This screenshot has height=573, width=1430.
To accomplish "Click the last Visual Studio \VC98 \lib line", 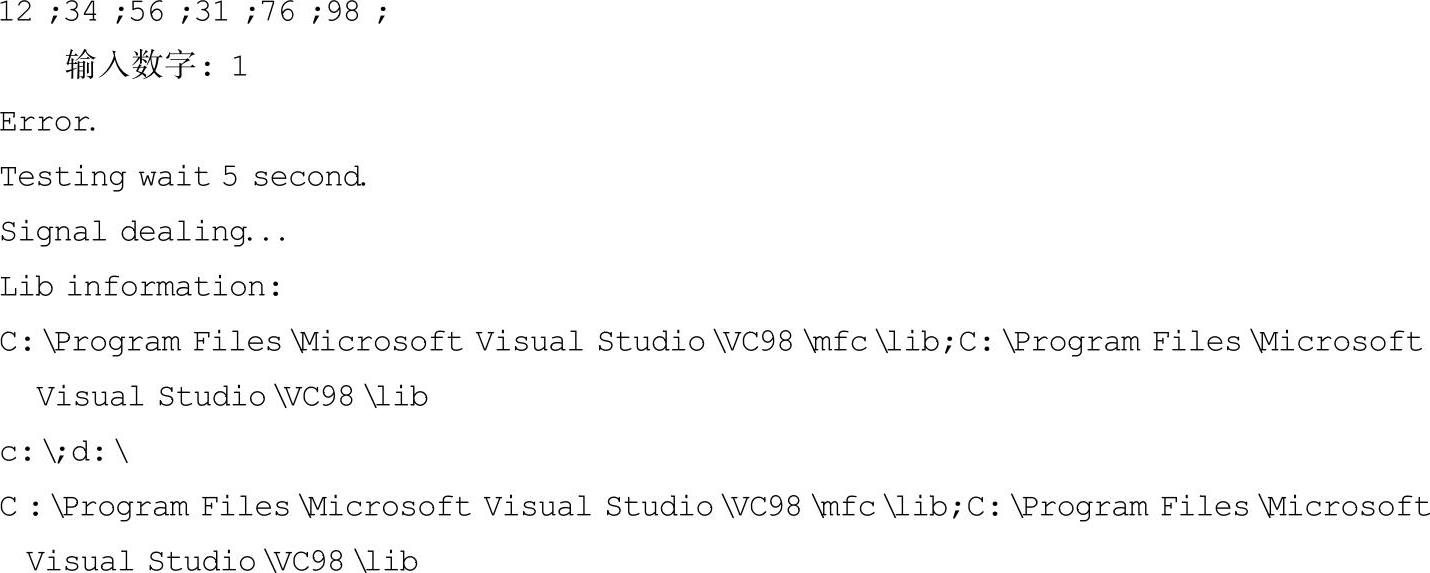I will pyautogui.click(x=222, y=561).
